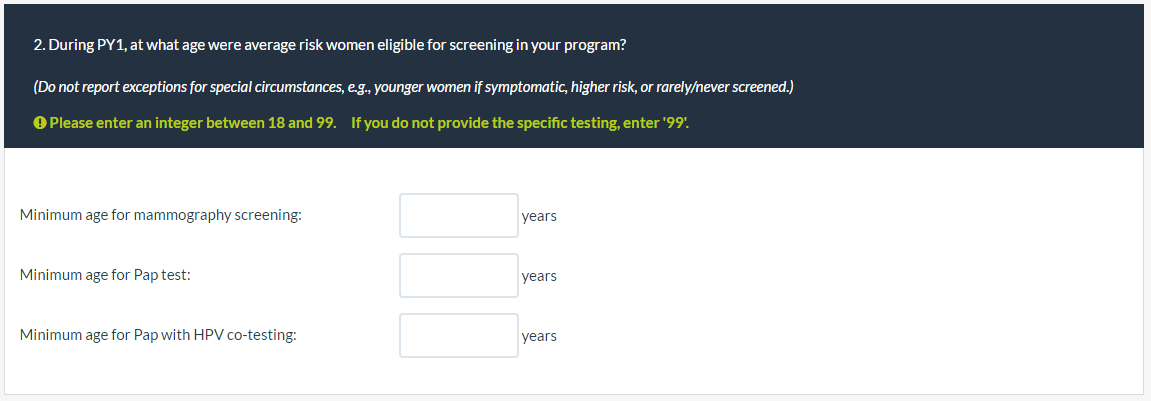This screenshot has width=1151, height=401.
Task: Click the 'Minimum age for Pap test:' label
Action: 105,275
